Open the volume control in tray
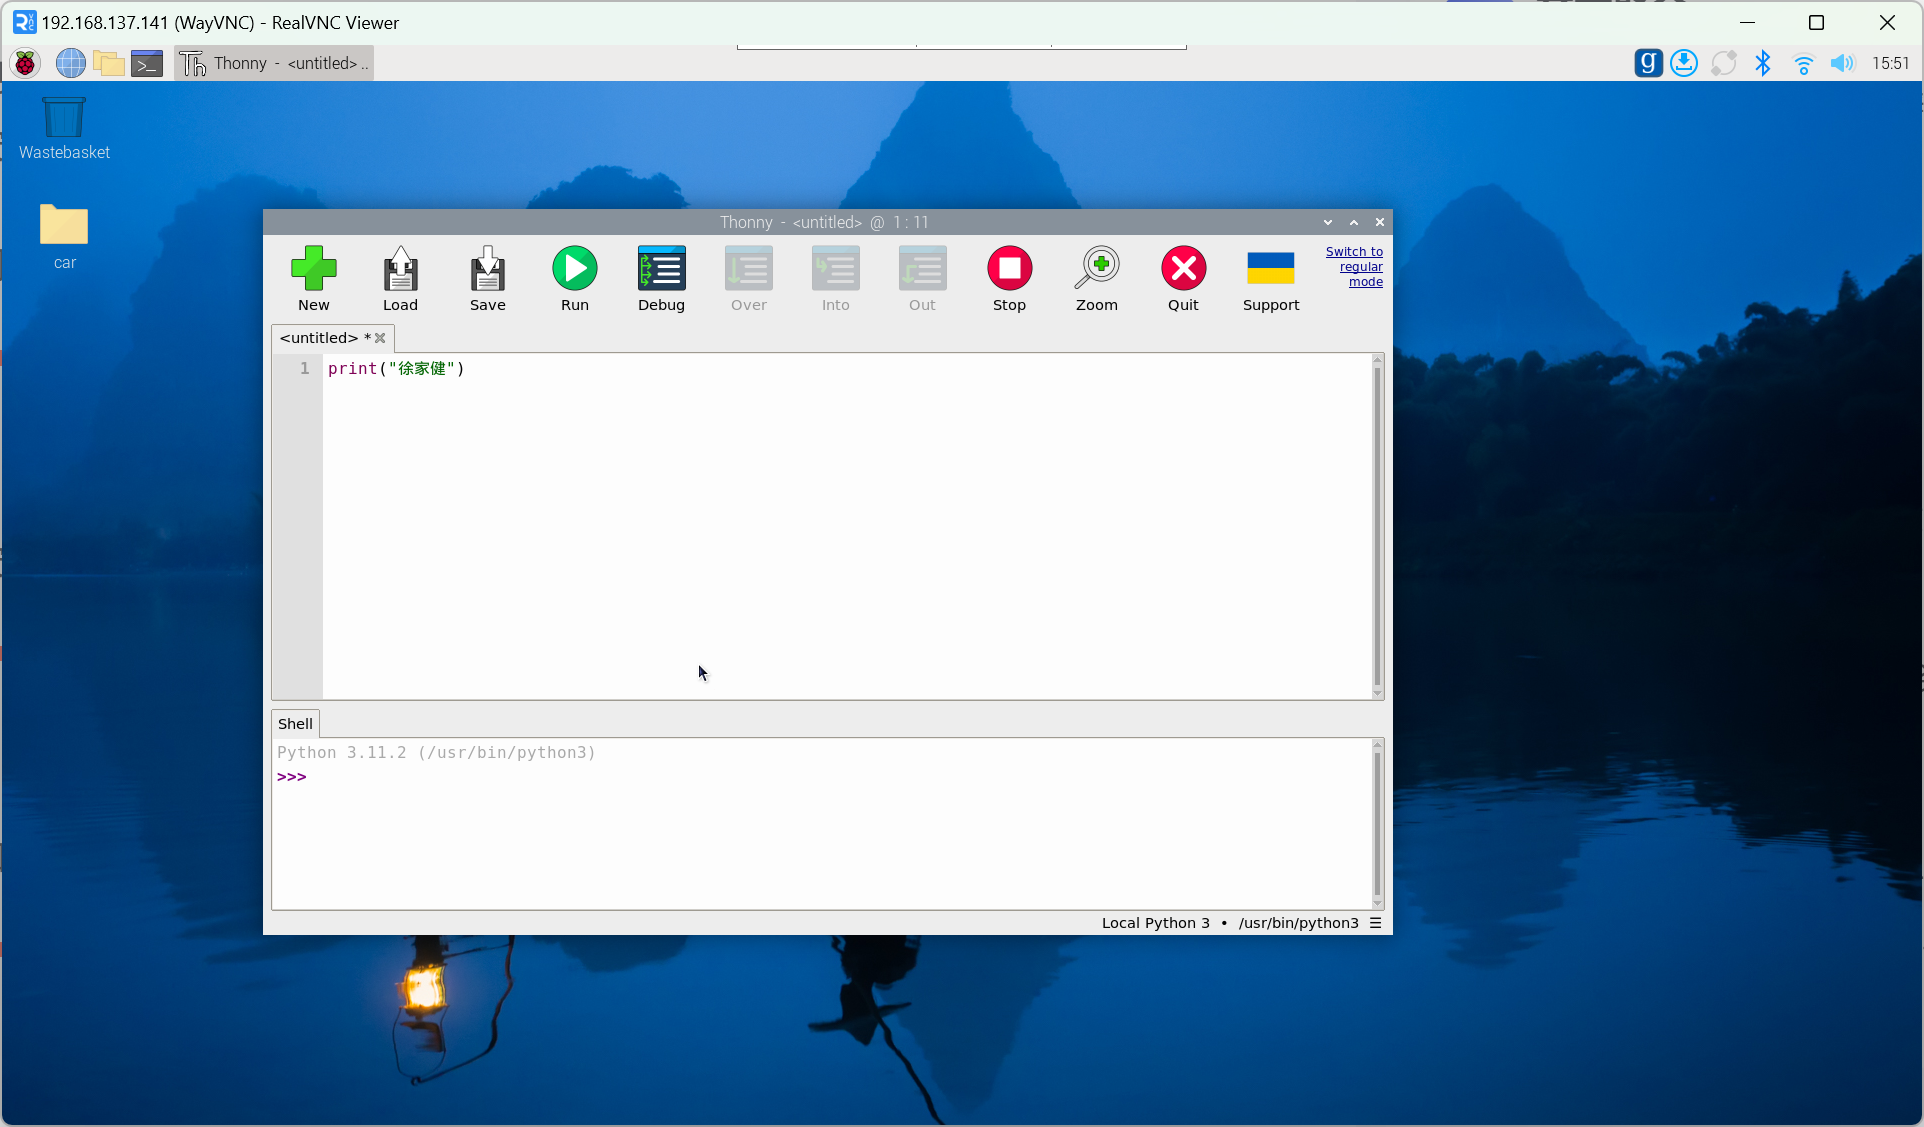 click(1842, 63)
